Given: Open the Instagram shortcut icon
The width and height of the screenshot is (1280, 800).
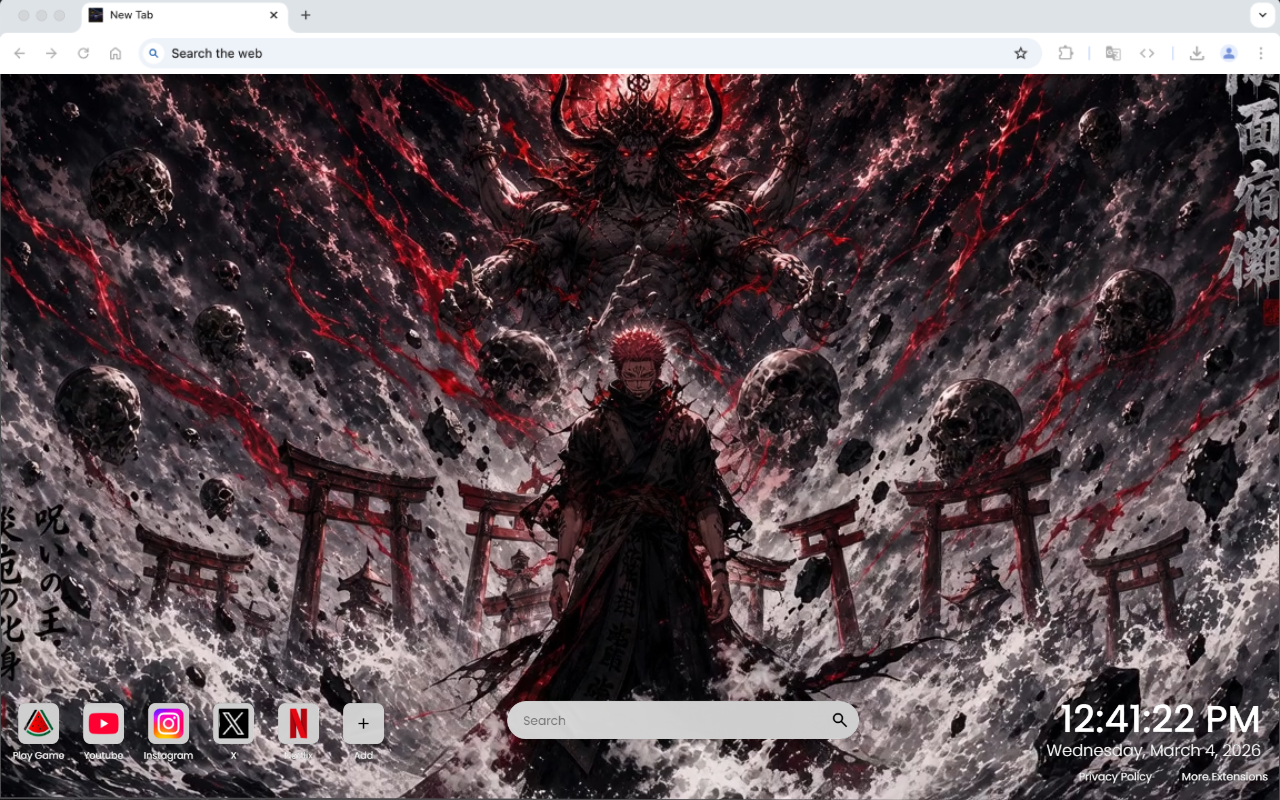Looking at the screenshot, I should pyautogui.click(x=168, y=723).
